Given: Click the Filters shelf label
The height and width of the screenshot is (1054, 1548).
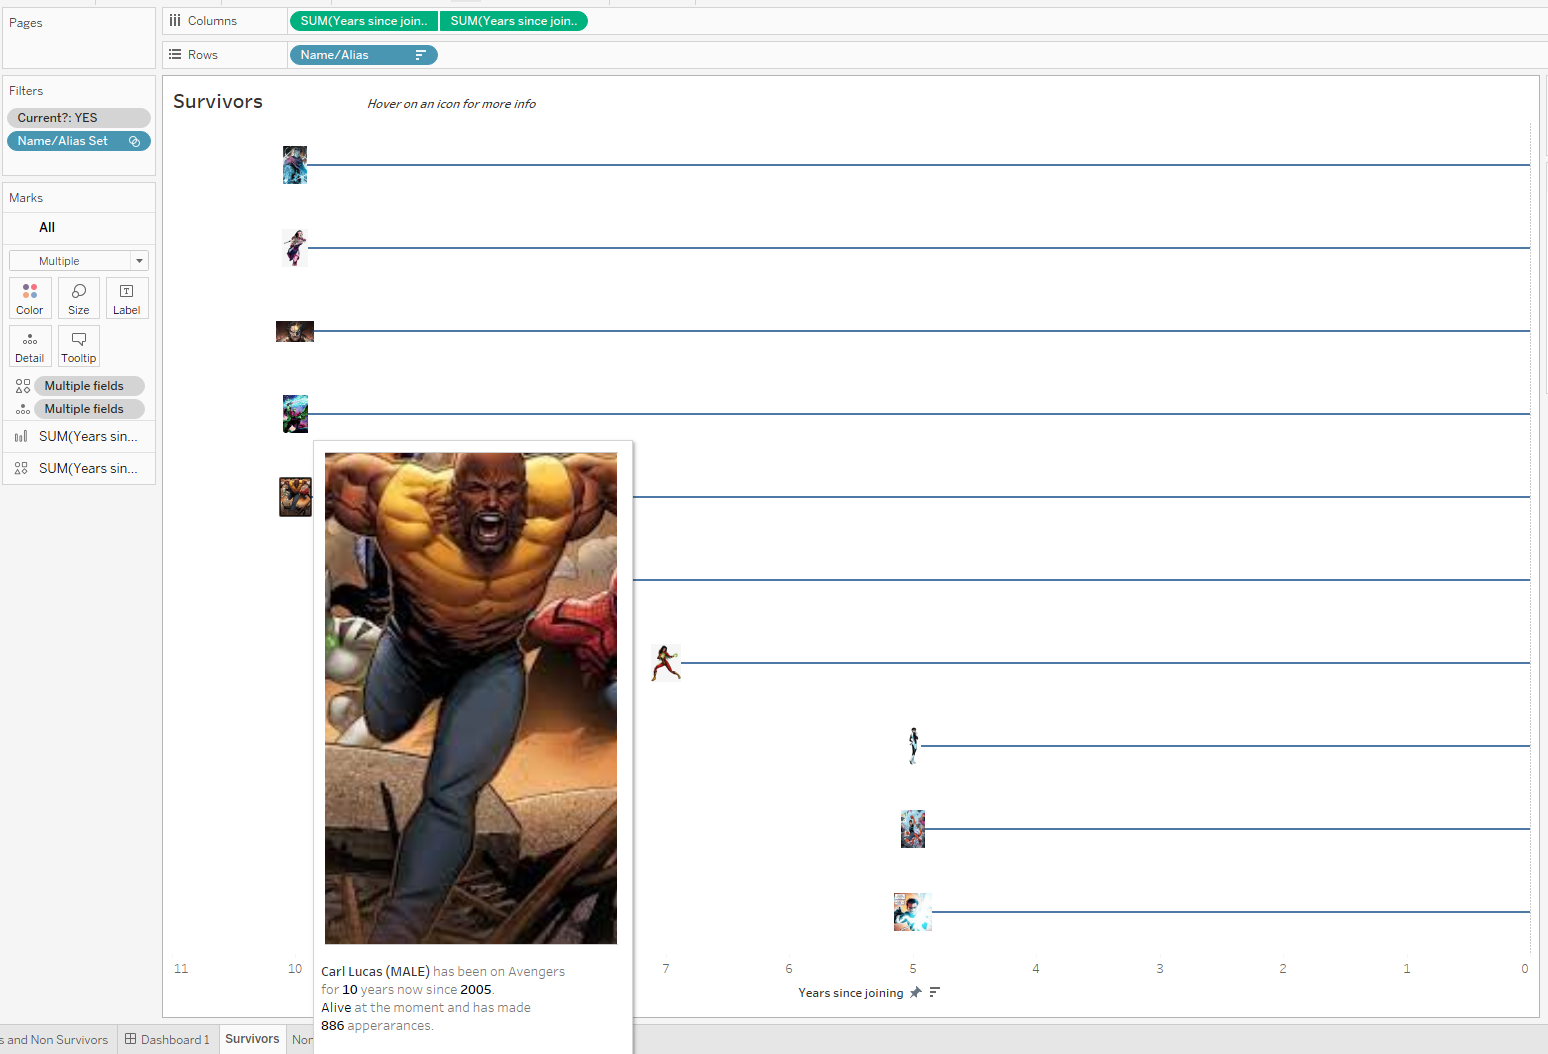Looking at the screenshot, I should pos(26,91).
